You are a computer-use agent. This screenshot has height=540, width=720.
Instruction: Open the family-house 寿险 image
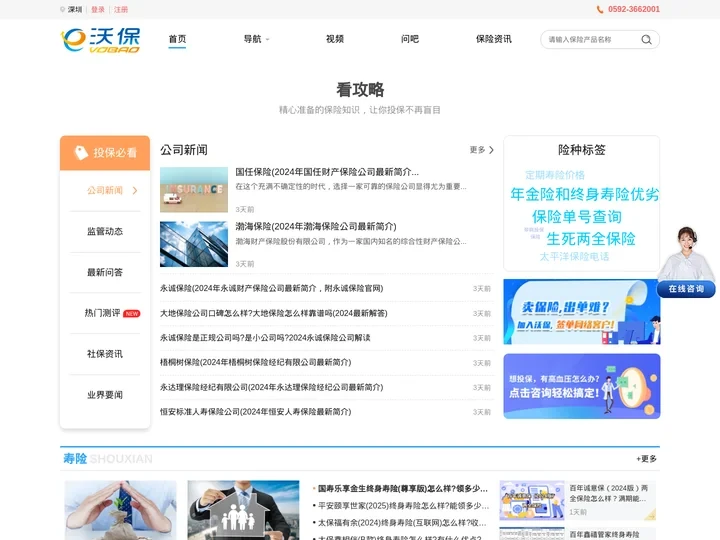pyautogui.click(x=243, y=510)
